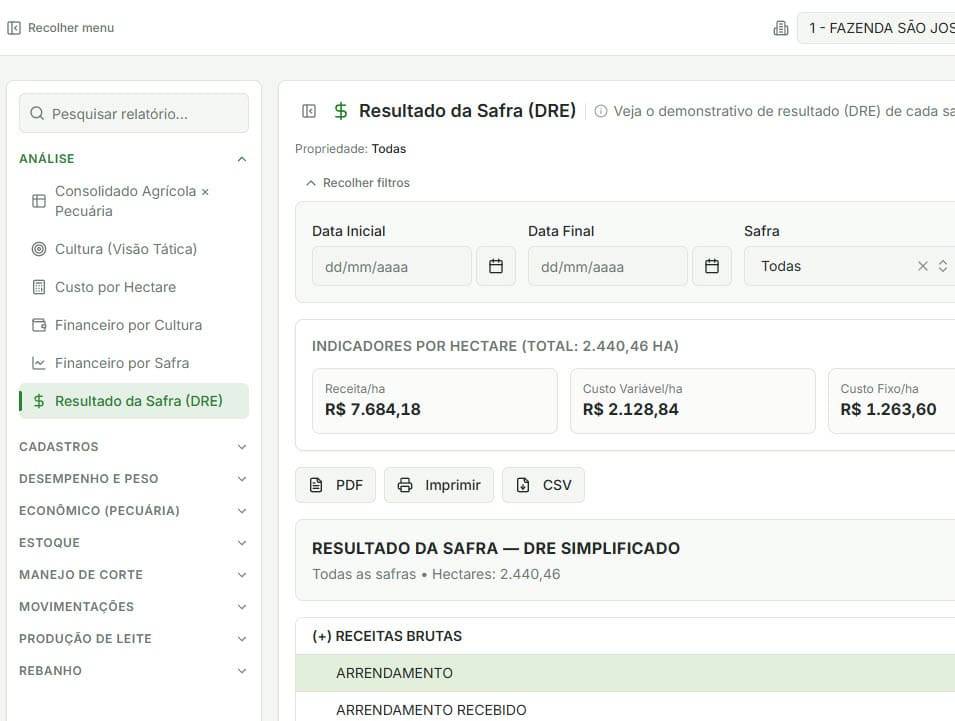Open the farm selector 1 - FAZENDA SÃO JOS
This screenshot has height=721, width=955.
point(876,28)
